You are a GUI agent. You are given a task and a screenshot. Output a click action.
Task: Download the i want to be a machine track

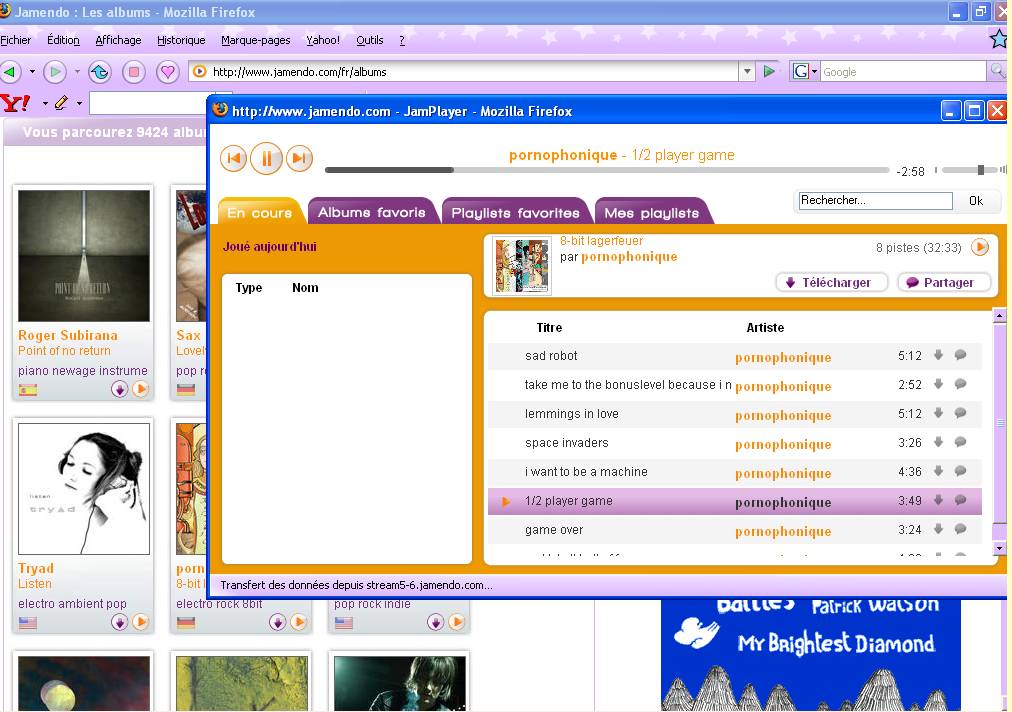tap(938, 471)
